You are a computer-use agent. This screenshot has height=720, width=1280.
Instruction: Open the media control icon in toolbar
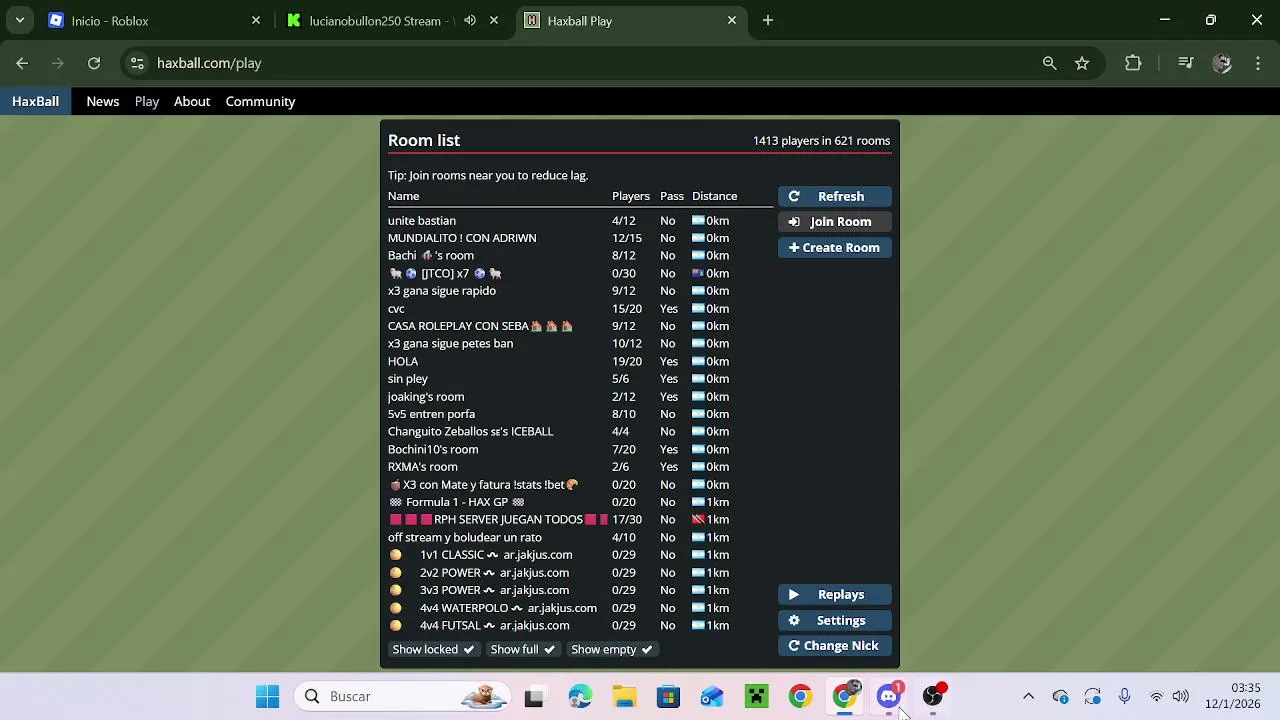[1186, 63]
